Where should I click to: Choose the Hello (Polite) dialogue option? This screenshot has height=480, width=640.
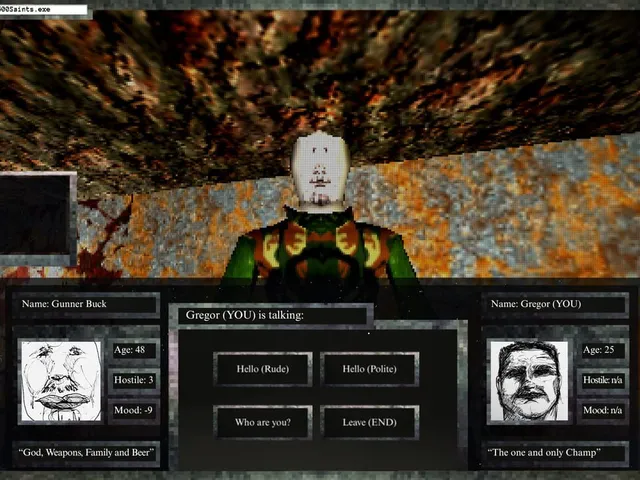point(369,369)
